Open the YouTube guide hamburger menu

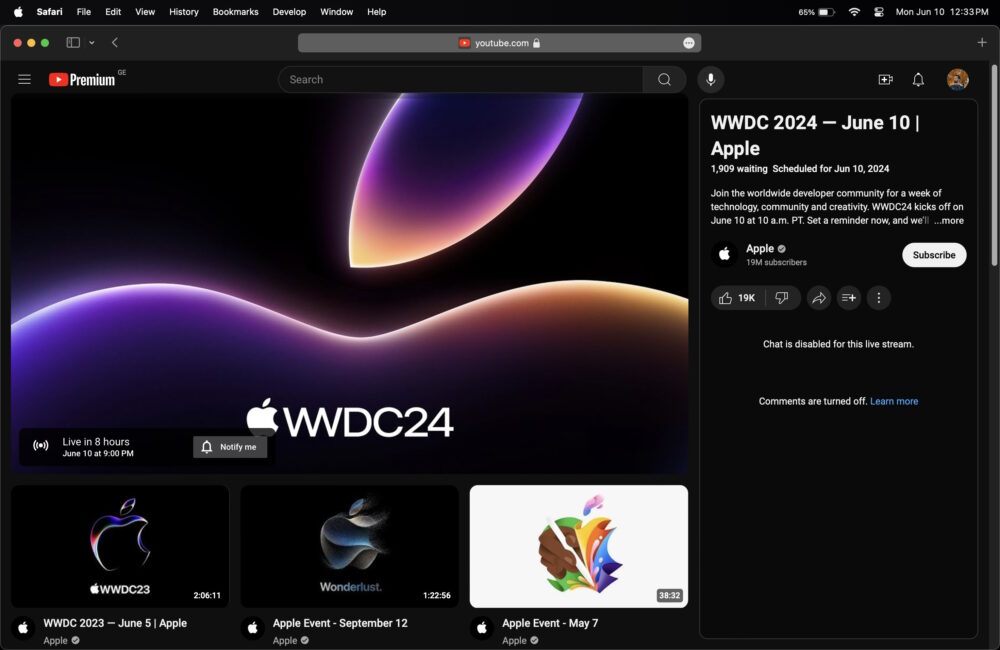pos(24,79)
